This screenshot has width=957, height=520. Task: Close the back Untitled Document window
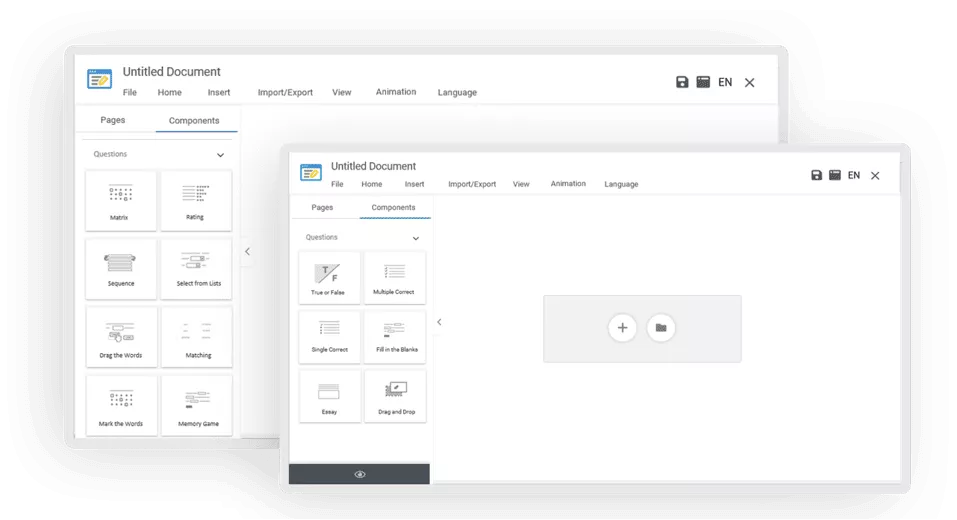point(749,82)
